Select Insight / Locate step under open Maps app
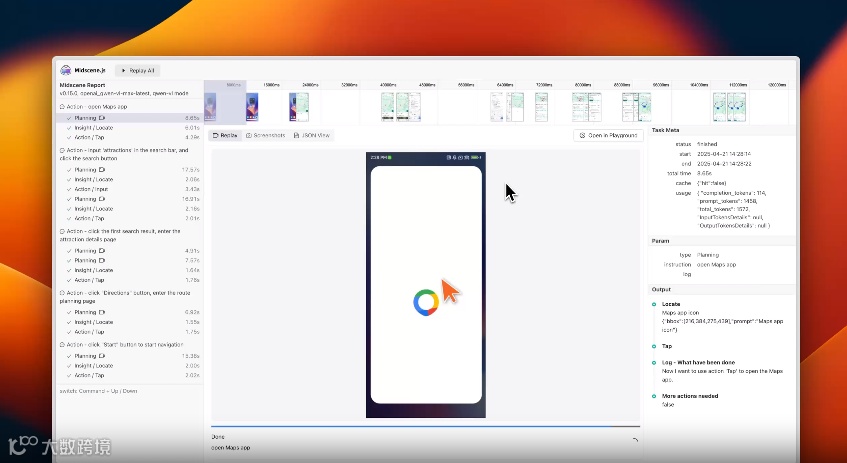The height and width of the screenshot is (463, 847). pyautogui.click(x=130, y=128)
